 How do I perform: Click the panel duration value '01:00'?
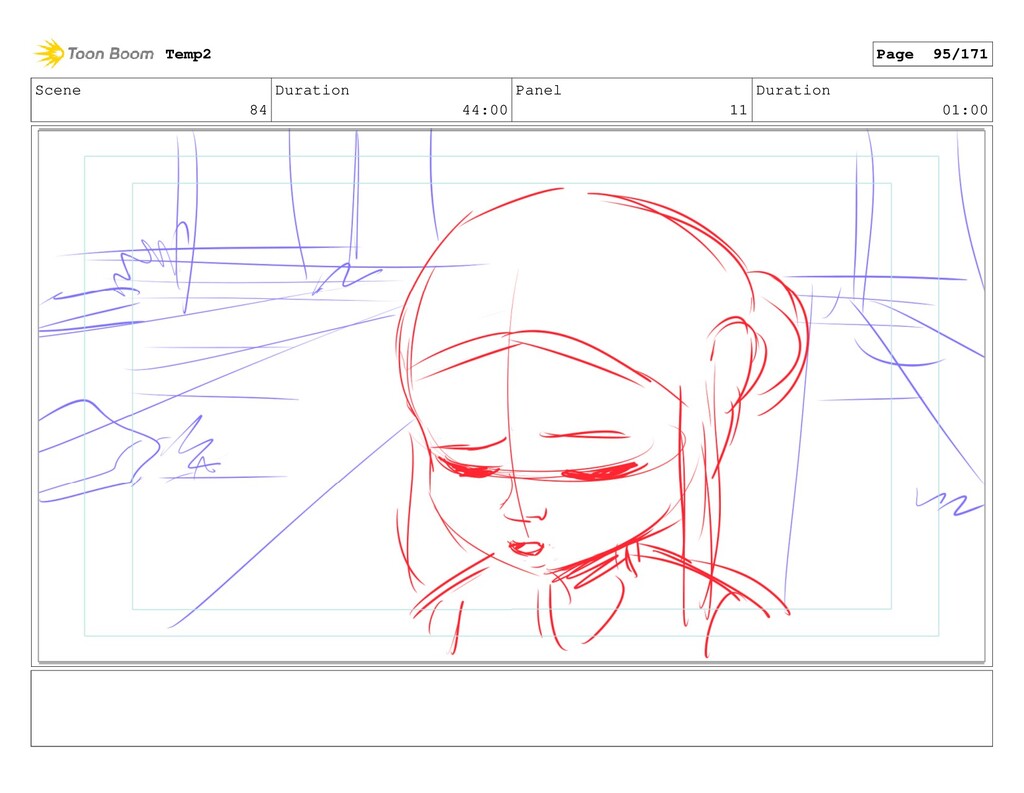[x=965, y=110]
